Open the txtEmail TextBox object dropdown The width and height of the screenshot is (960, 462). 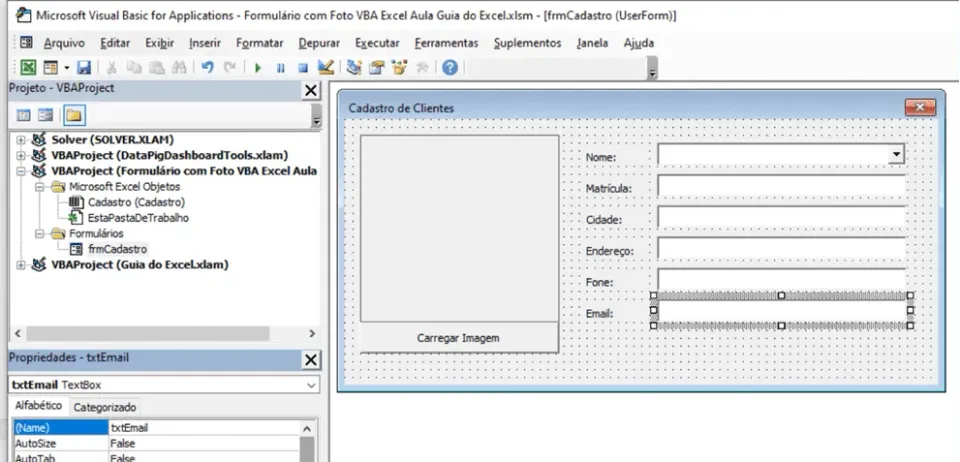(312, 385)
